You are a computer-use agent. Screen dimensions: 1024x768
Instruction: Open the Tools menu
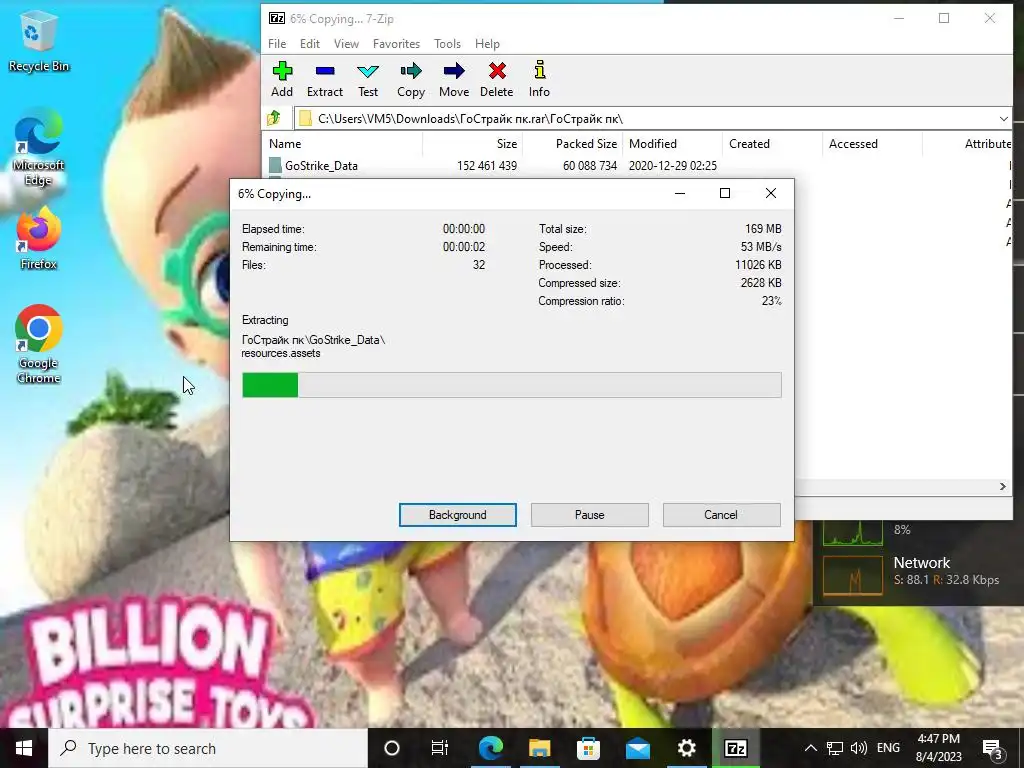click(x=447, y=44)
